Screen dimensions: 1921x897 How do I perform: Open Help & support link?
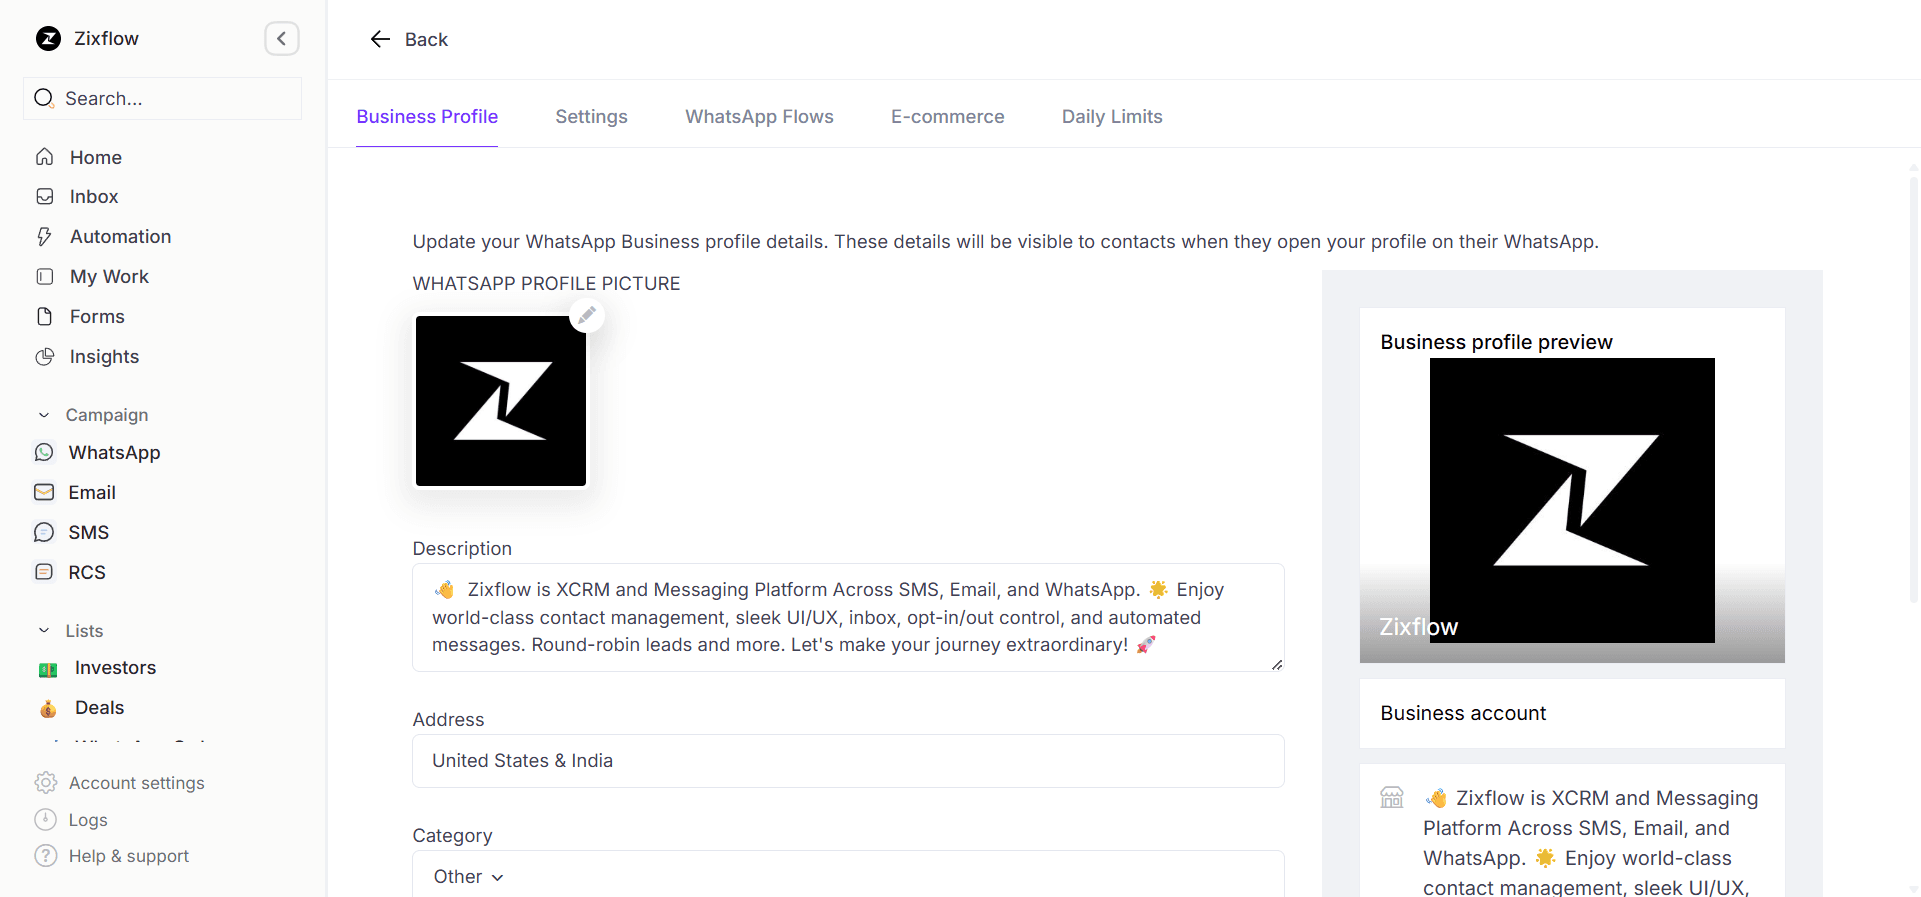click(128, 856)
